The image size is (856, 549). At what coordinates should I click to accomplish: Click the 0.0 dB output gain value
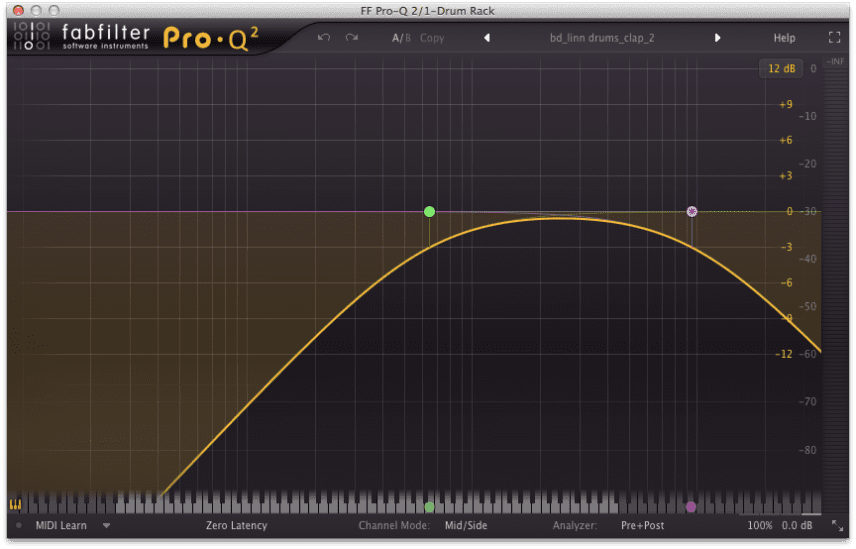tap(797, 526)
